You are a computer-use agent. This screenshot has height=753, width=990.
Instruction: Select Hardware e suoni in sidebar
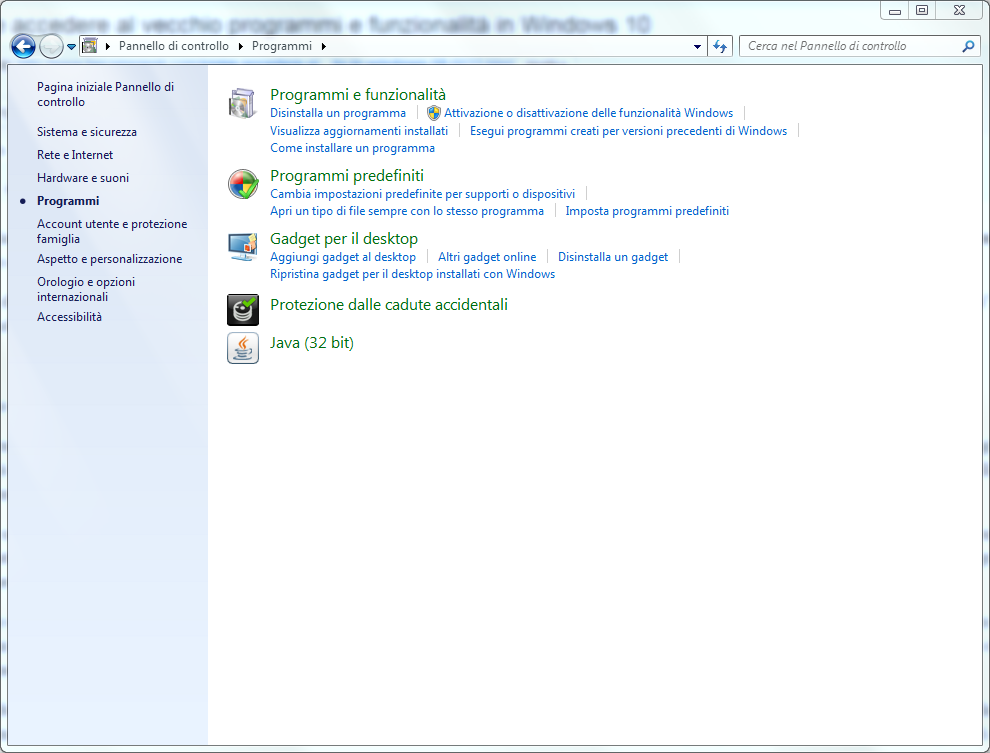(x=83, y=178)
